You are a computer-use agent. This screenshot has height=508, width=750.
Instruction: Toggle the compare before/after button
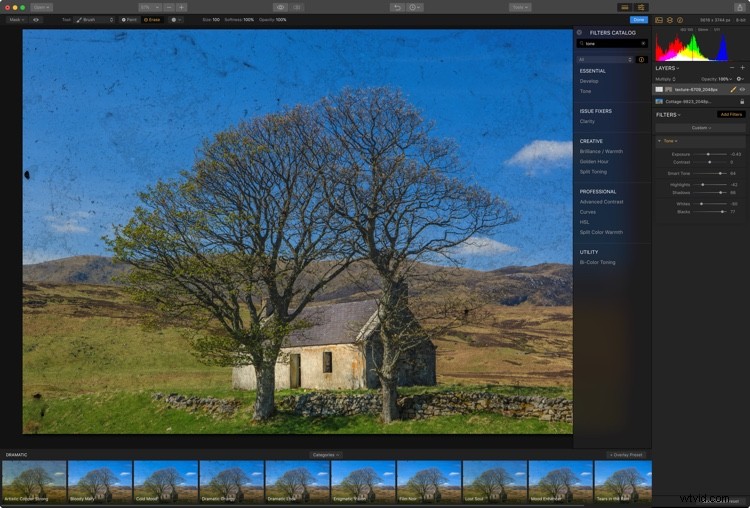(x=297, y=7)
